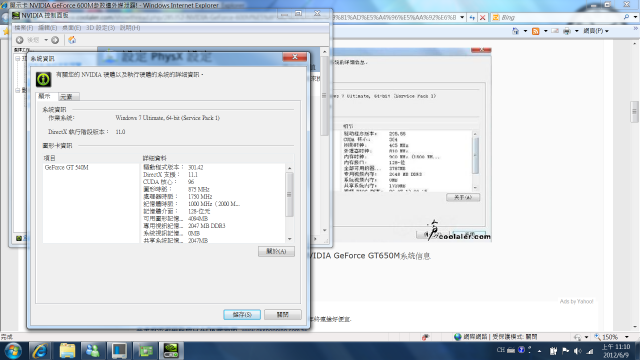The width and height of the screenshot is (640, 360).
Task: Open search provider dropdown arrow
Action: click(x=636, y=18)
